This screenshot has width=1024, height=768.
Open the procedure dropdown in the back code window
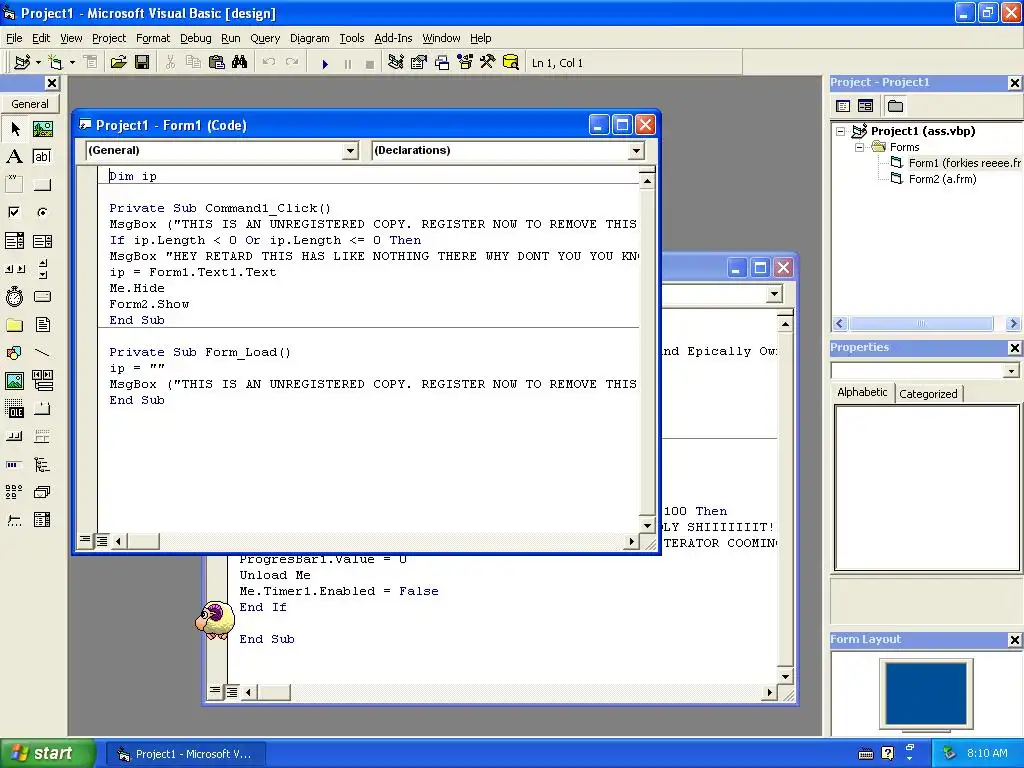[x=775, y=294]
